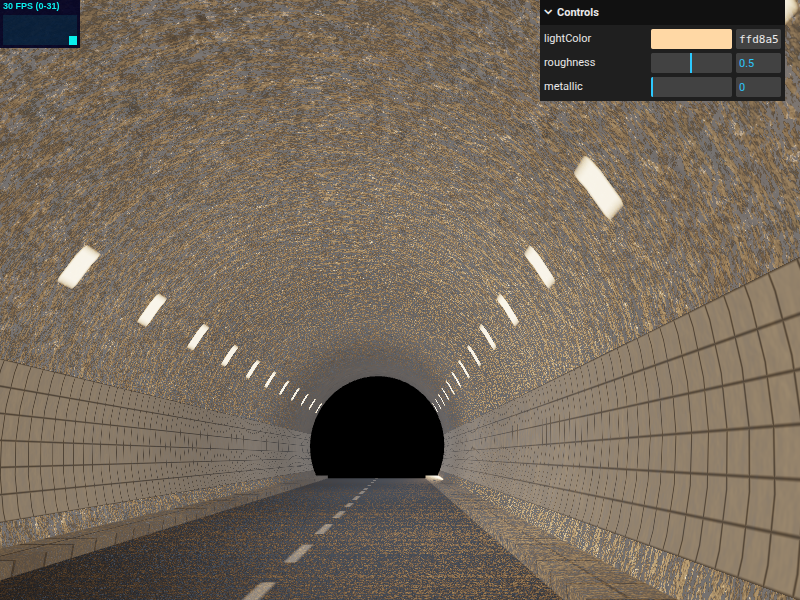Screen dimensions: 800x600
Task: Click the cyan bar in the FPS graph
Action: pyautogui.click(x=71, y=38)
